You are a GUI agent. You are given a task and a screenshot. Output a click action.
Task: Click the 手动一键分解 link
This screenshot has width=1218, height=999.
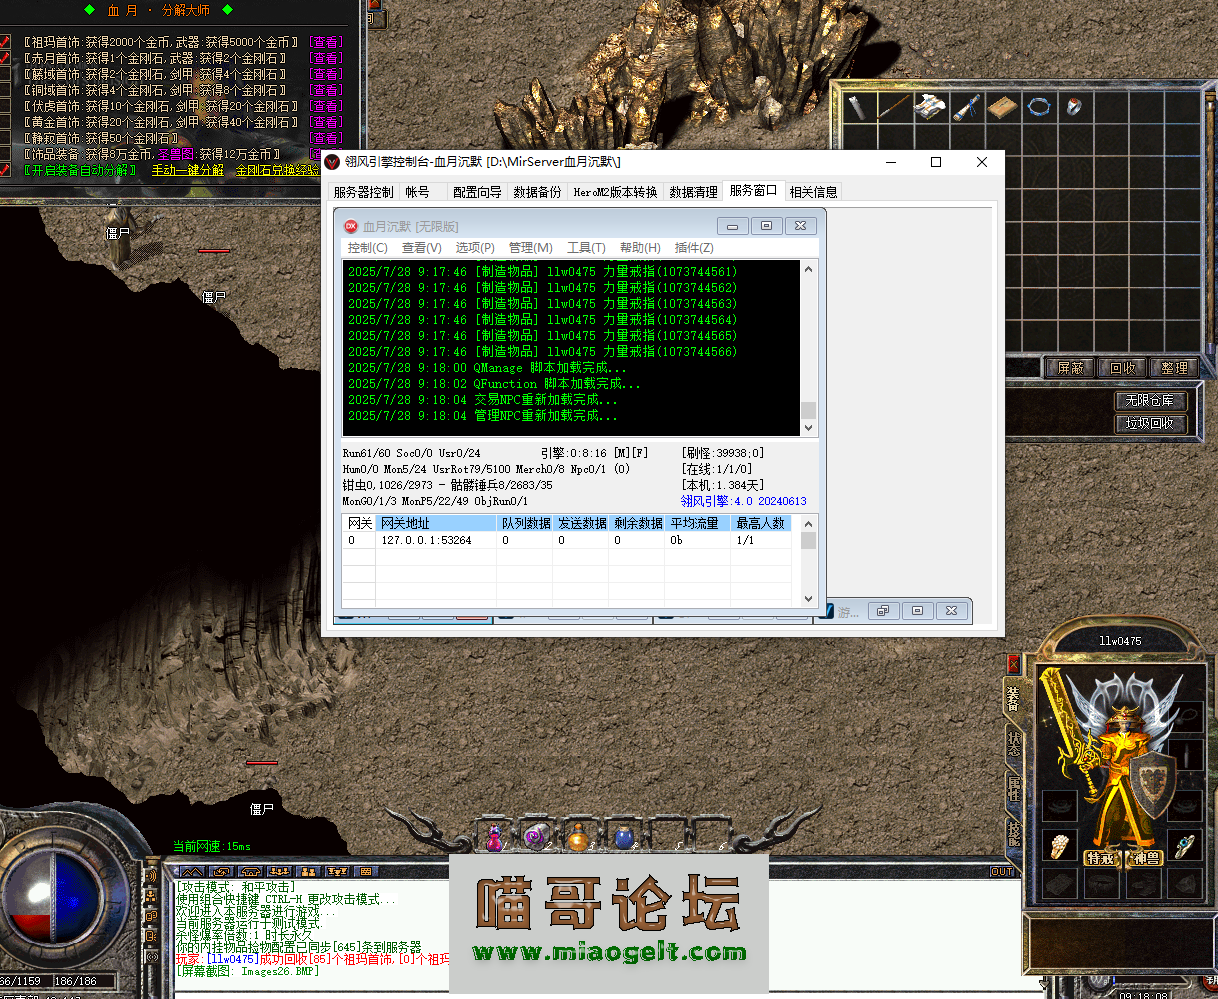point(189,171)
